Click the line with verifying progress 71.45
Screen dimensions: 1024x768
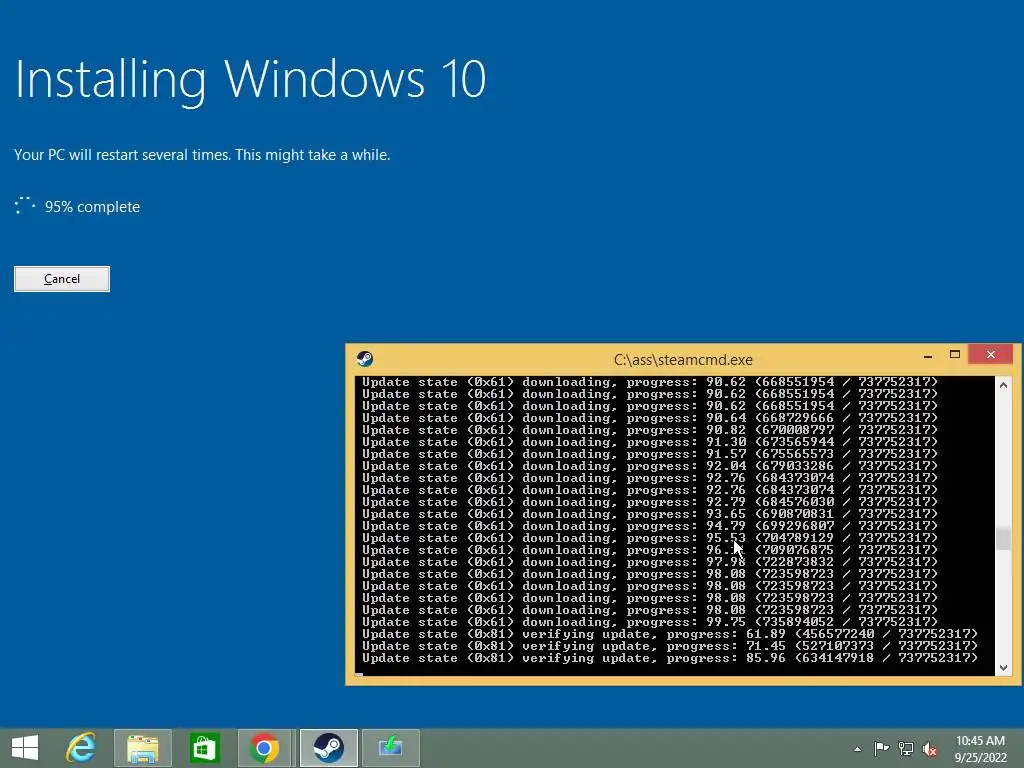(670, 646)
